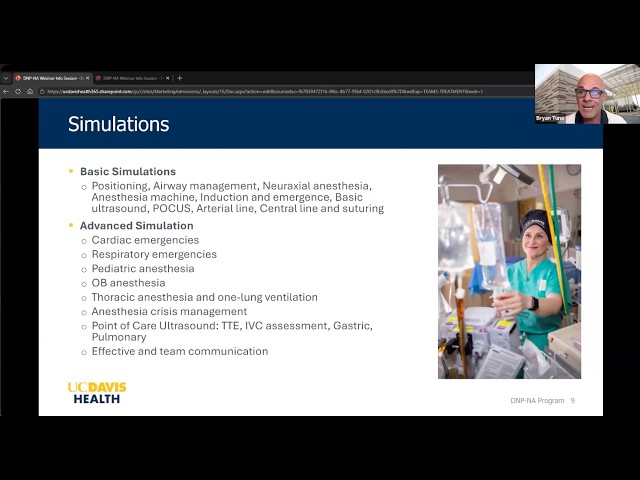
Task: Open a new browser tab with plus button
Action: coord(180,78)
